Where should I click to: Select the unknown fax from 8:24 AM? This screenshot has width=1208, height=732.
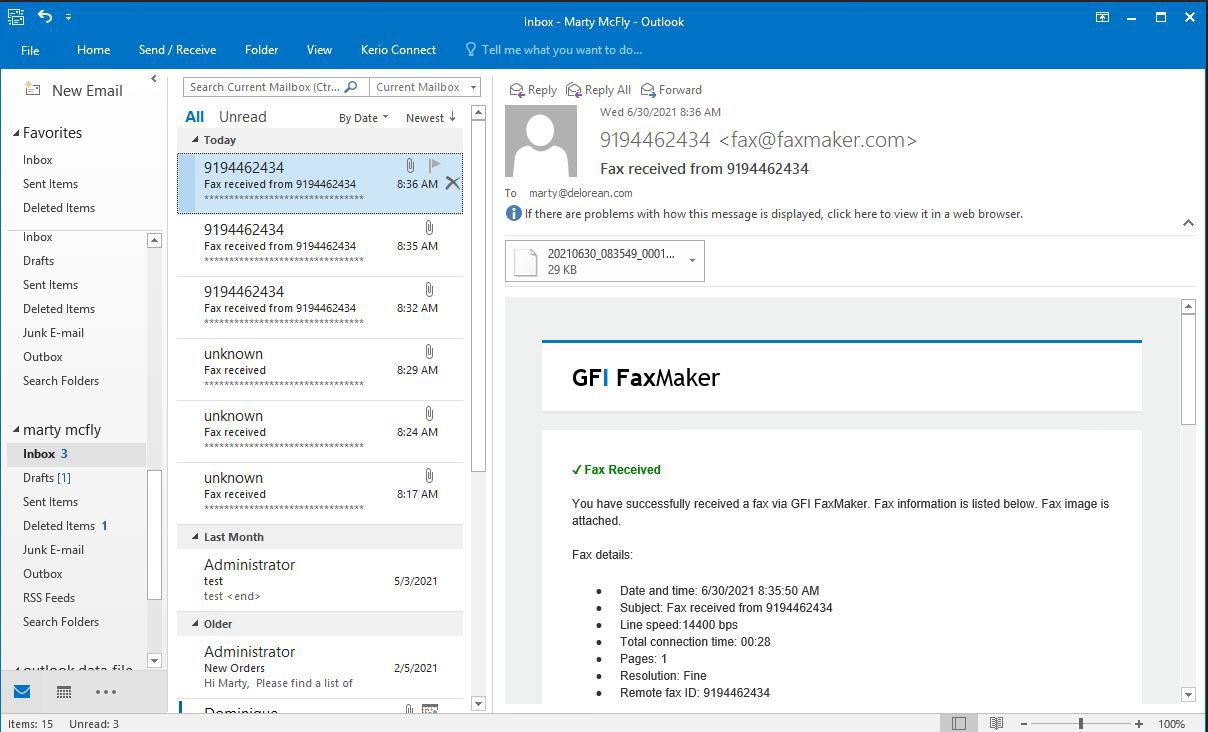[x=320, y=431]
